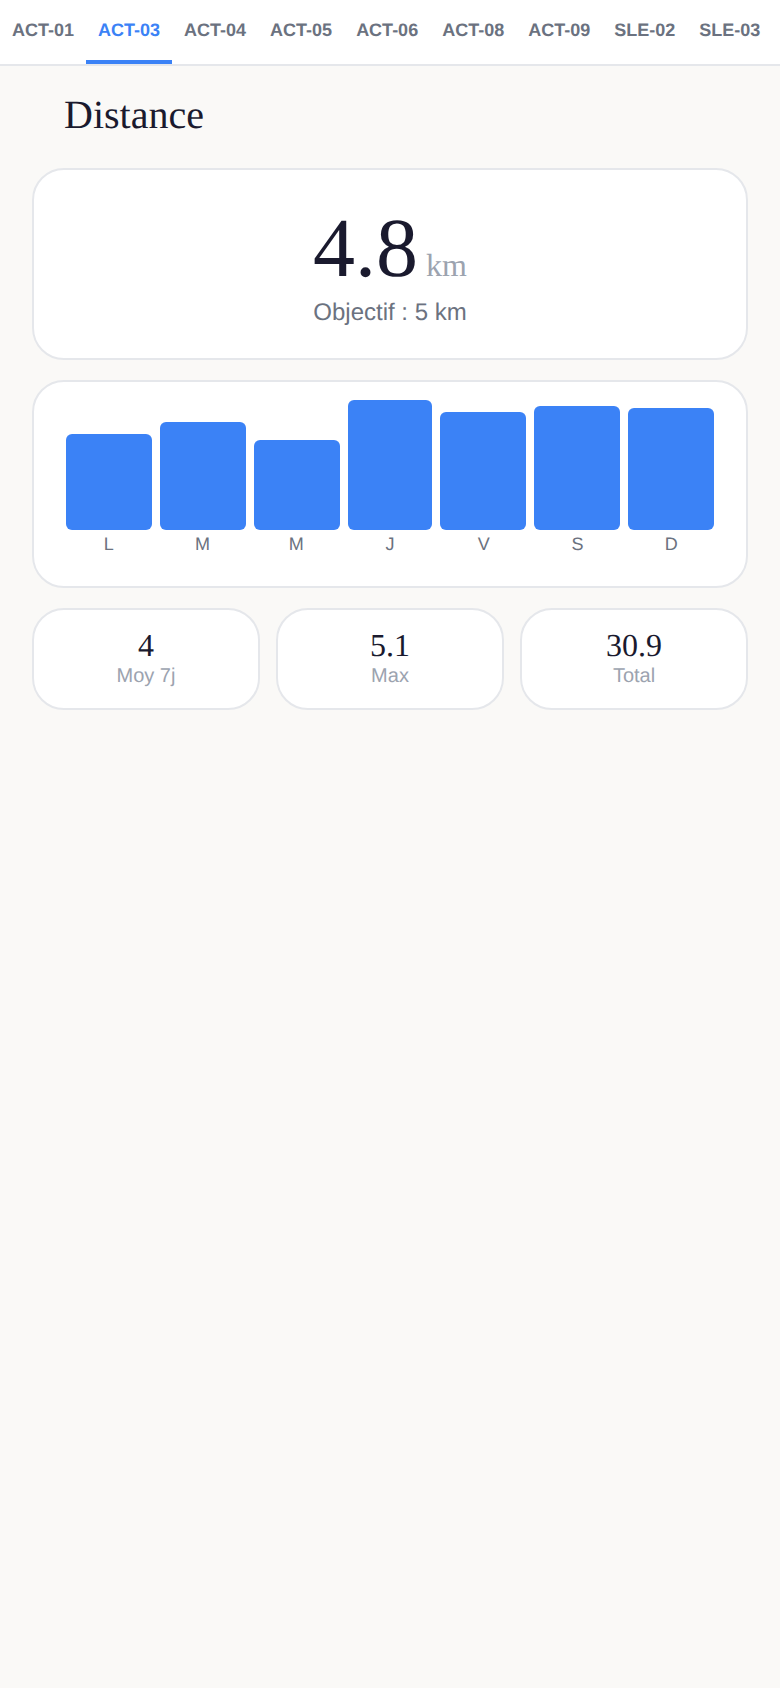Open the ACT-08 tab
The height and width of the screenshot is (1688, 780).
pyautogui.click(x=473, y=31)
